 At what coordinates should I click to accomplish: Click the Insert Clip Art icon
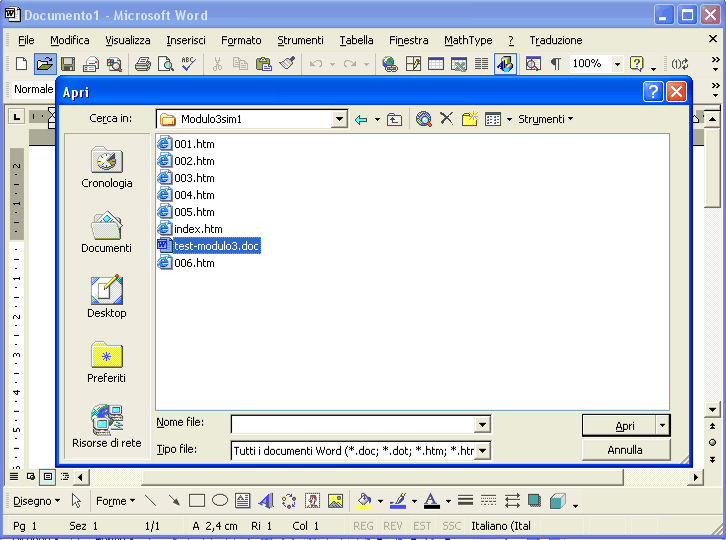(313, 501)
